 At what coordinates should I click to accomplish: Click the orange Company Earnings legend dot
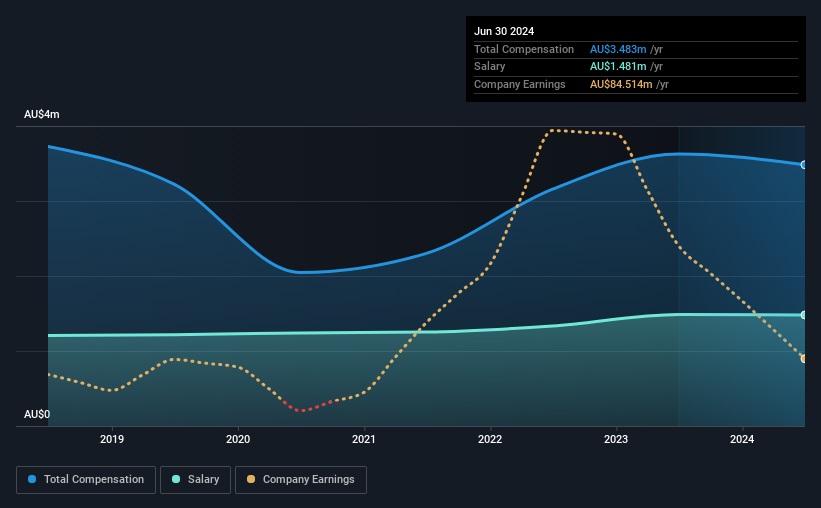pos(251,479)
